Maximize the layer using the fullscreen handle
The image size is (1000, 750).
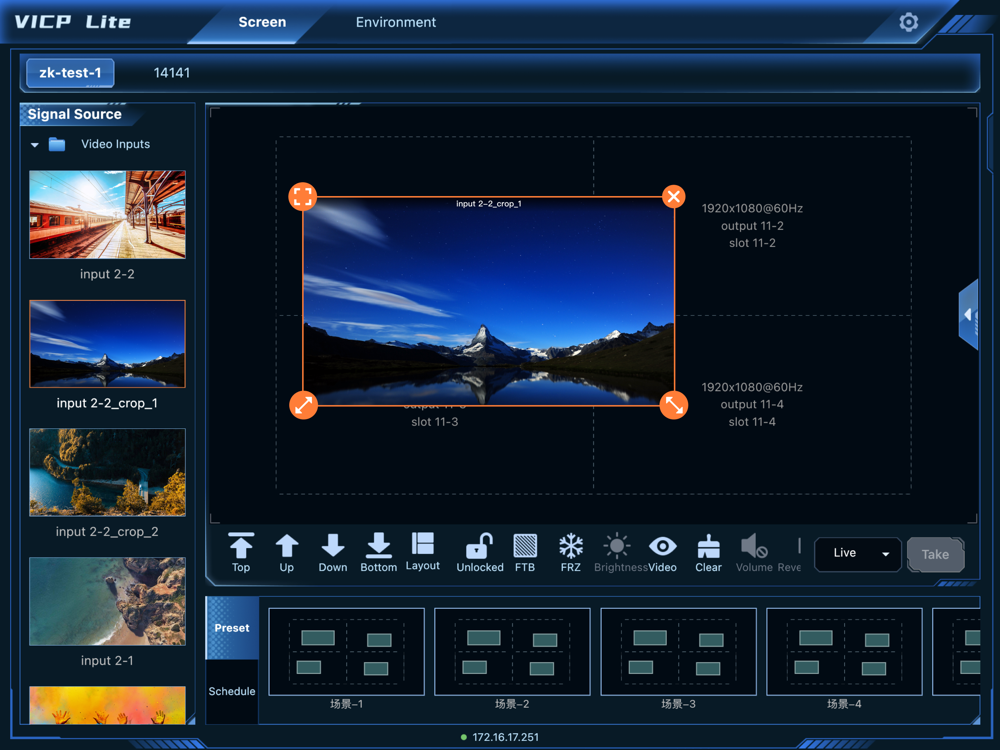tap(303, 197)
